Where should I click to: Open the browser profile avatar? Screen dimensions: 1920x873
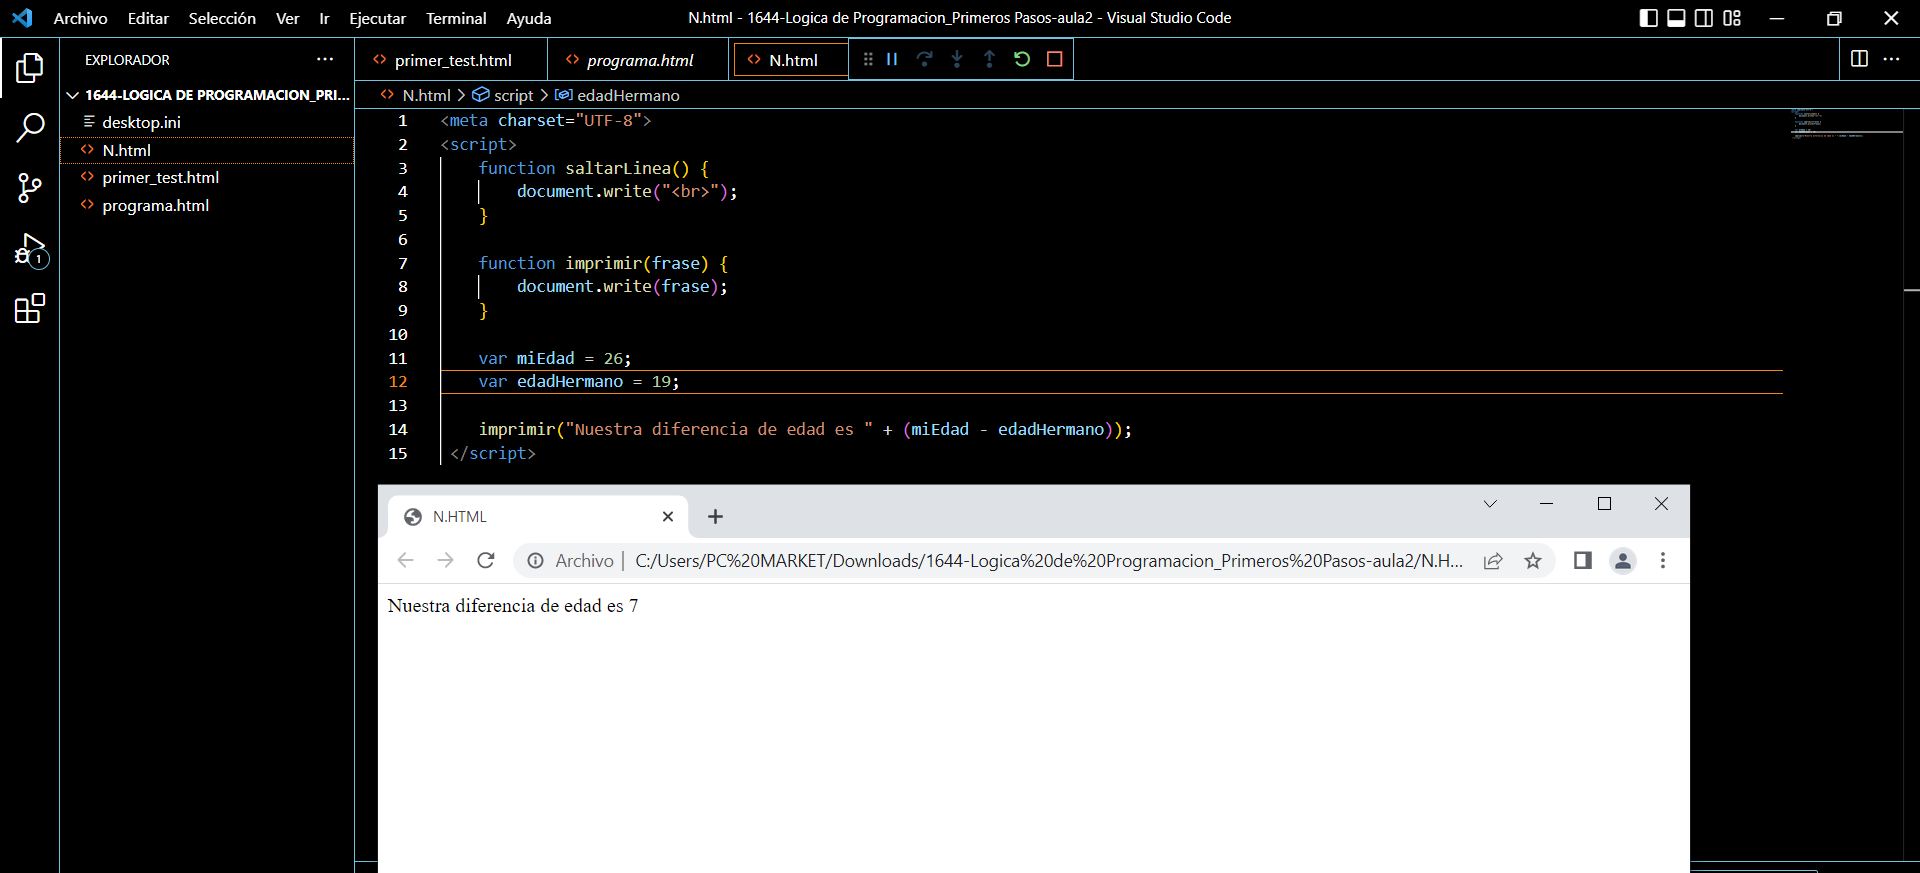click(x=1623, y=561)
